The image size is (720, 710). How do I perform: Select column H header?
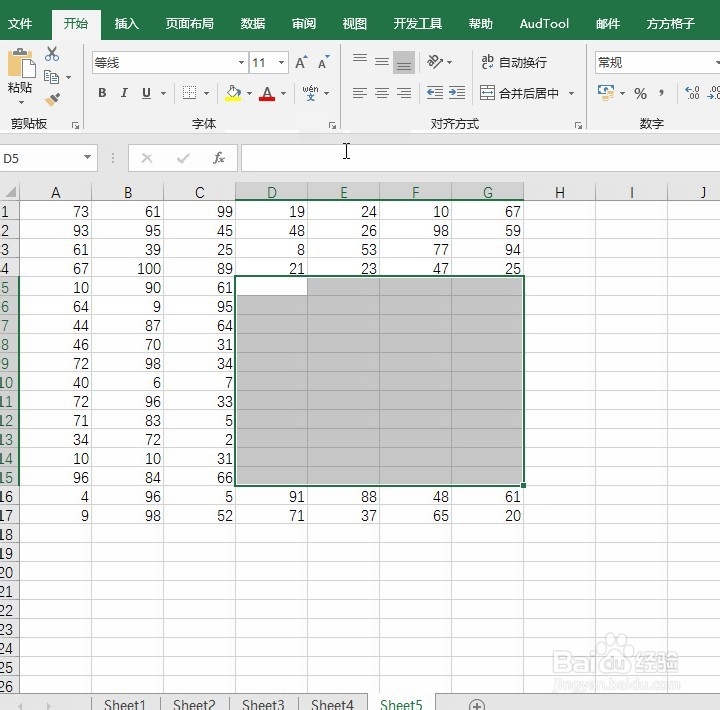pos(559,192)
